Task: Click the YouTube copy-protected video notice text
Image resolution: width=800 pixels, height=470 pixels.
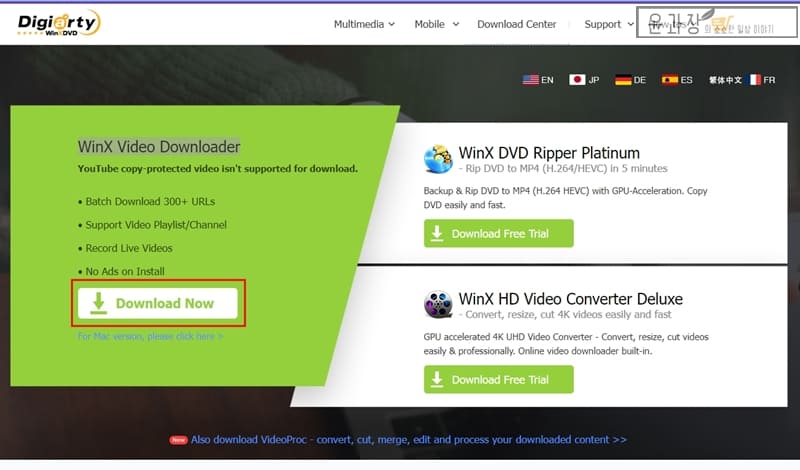Action: pyautogui.click(x=217, y=168)
